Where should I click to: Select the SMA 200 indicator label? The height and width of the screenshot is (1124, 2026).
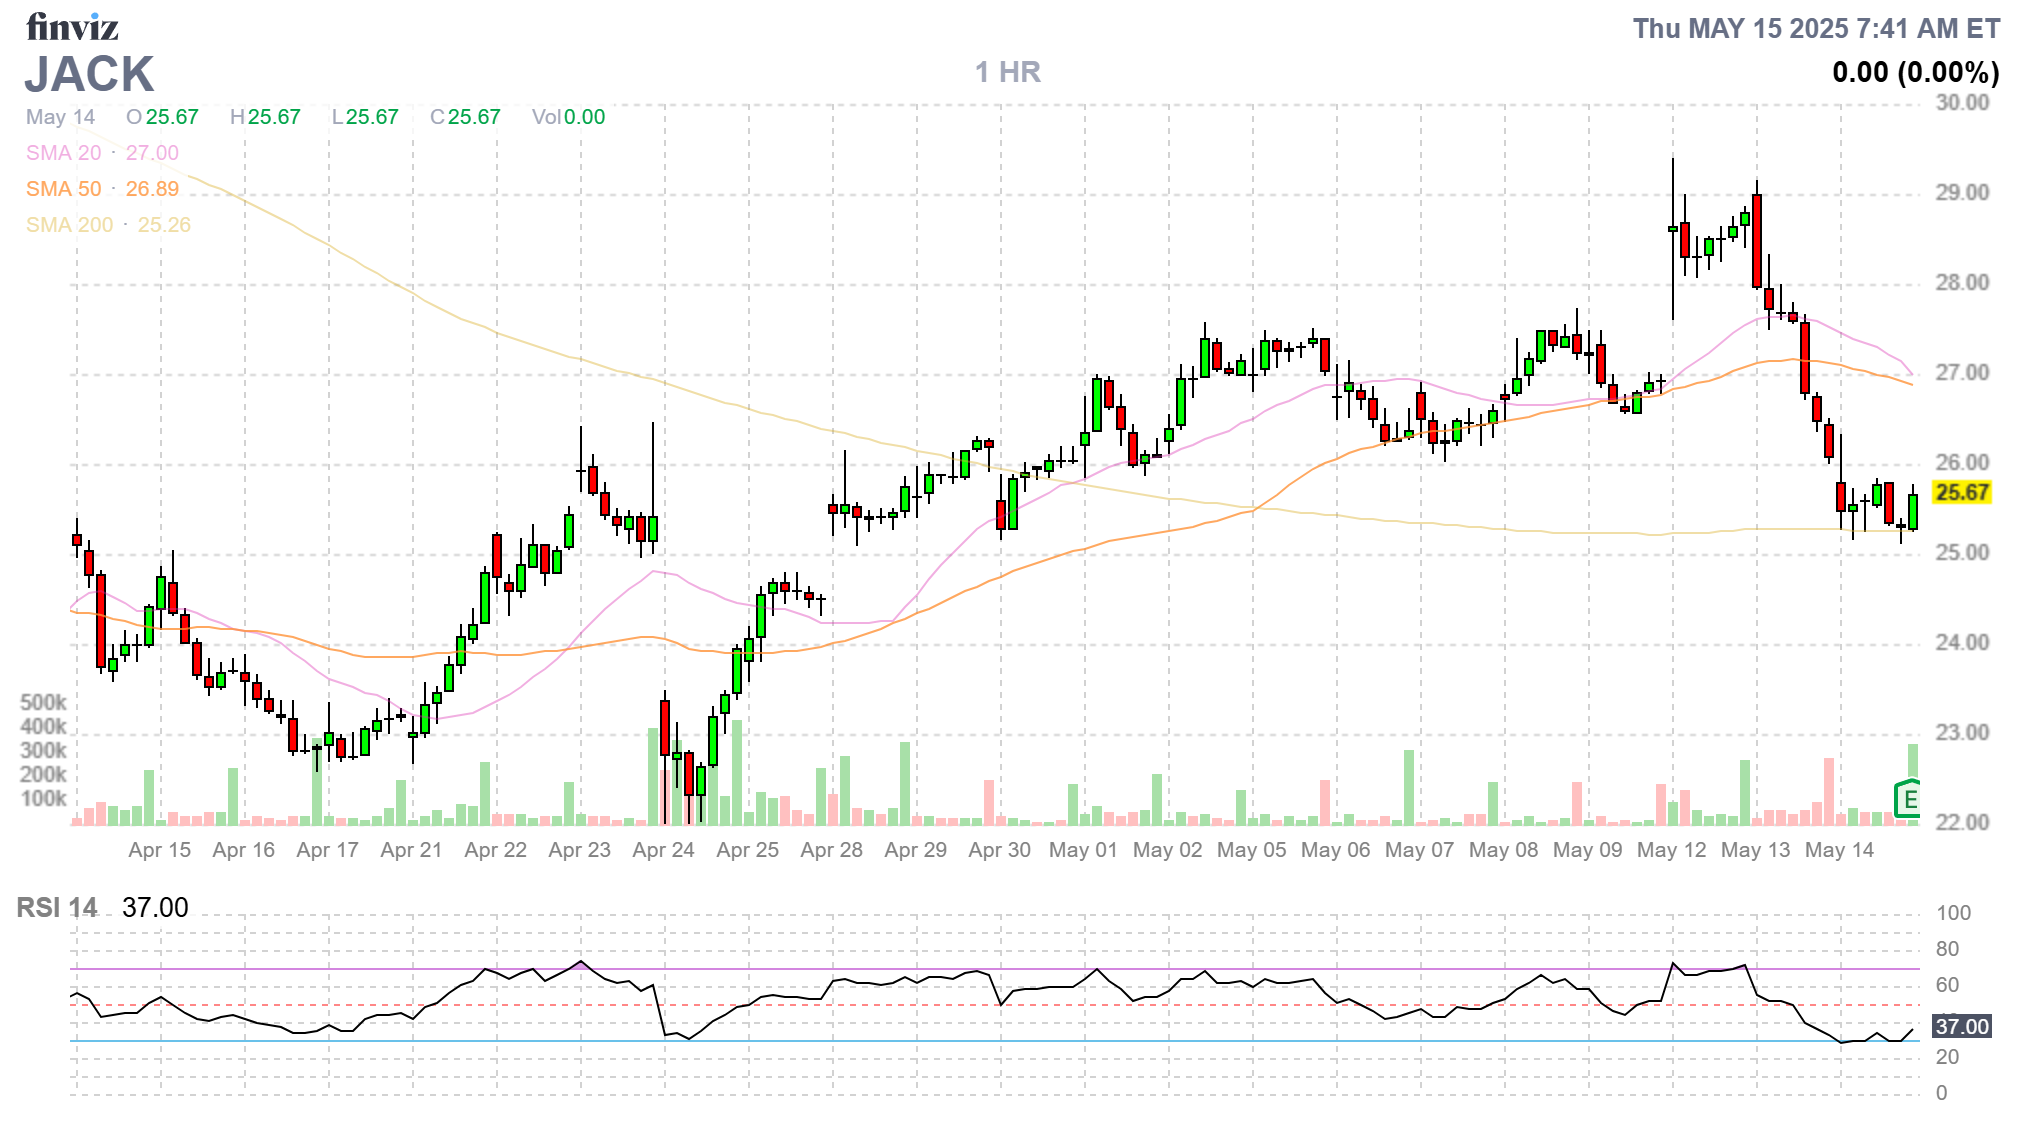click(69, 225)
